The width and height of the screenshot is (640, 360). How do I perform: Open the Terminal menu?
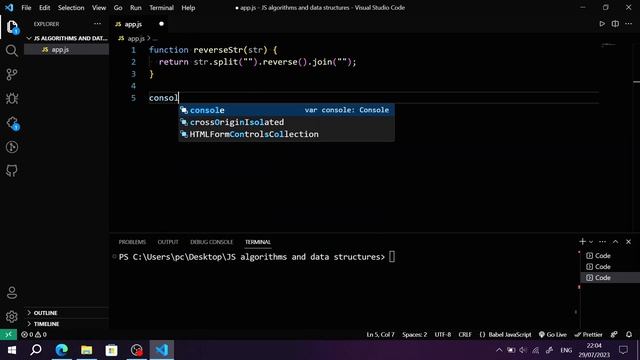point(161,7)
